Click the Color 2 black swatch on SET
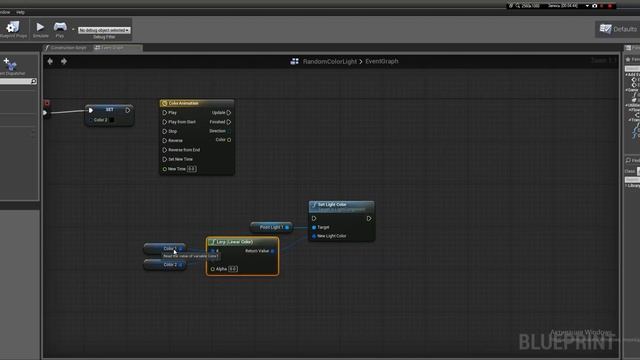This screenshot has height=360, width=640. point(111,120)
